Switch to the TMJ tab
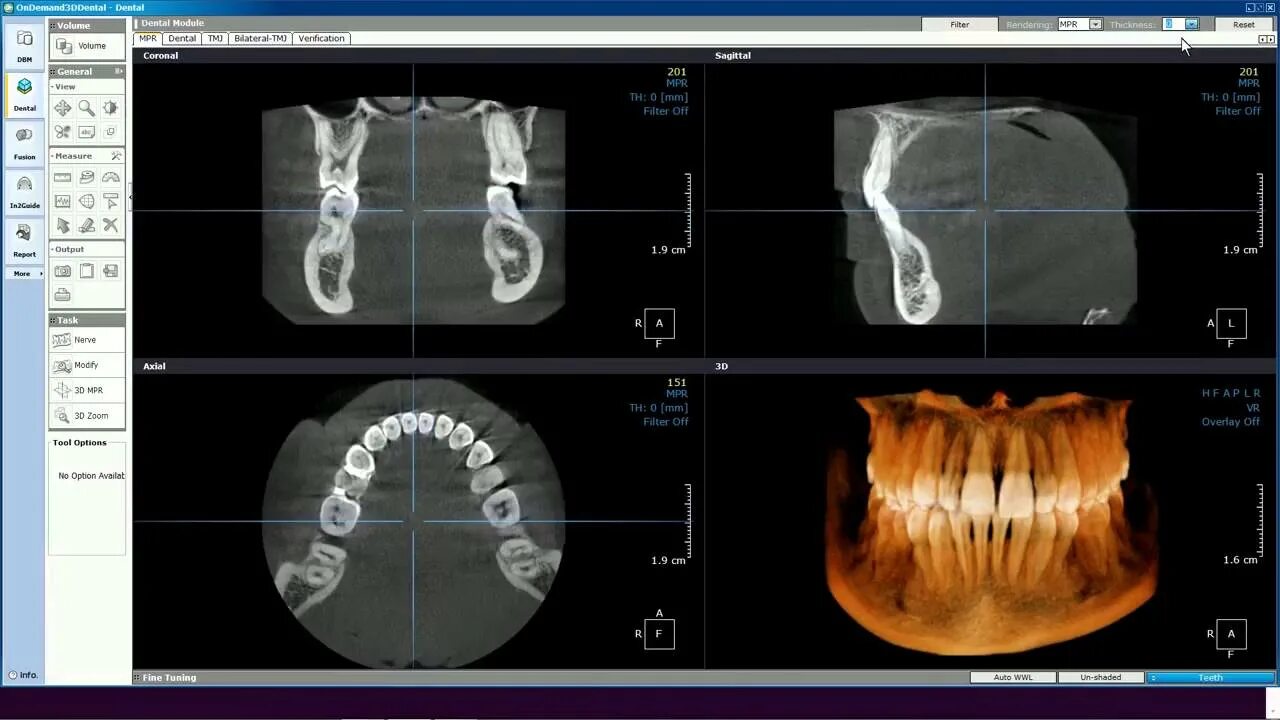The width and height of the screenshot is (1280, 720). point(215,38)
